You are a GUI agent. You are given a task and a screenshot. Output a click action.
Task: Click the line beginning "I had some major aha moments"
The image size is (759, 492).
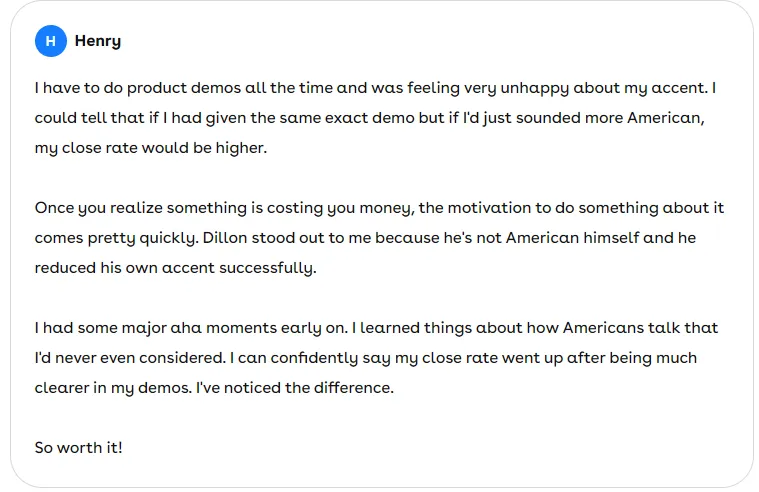pos(376,328)
